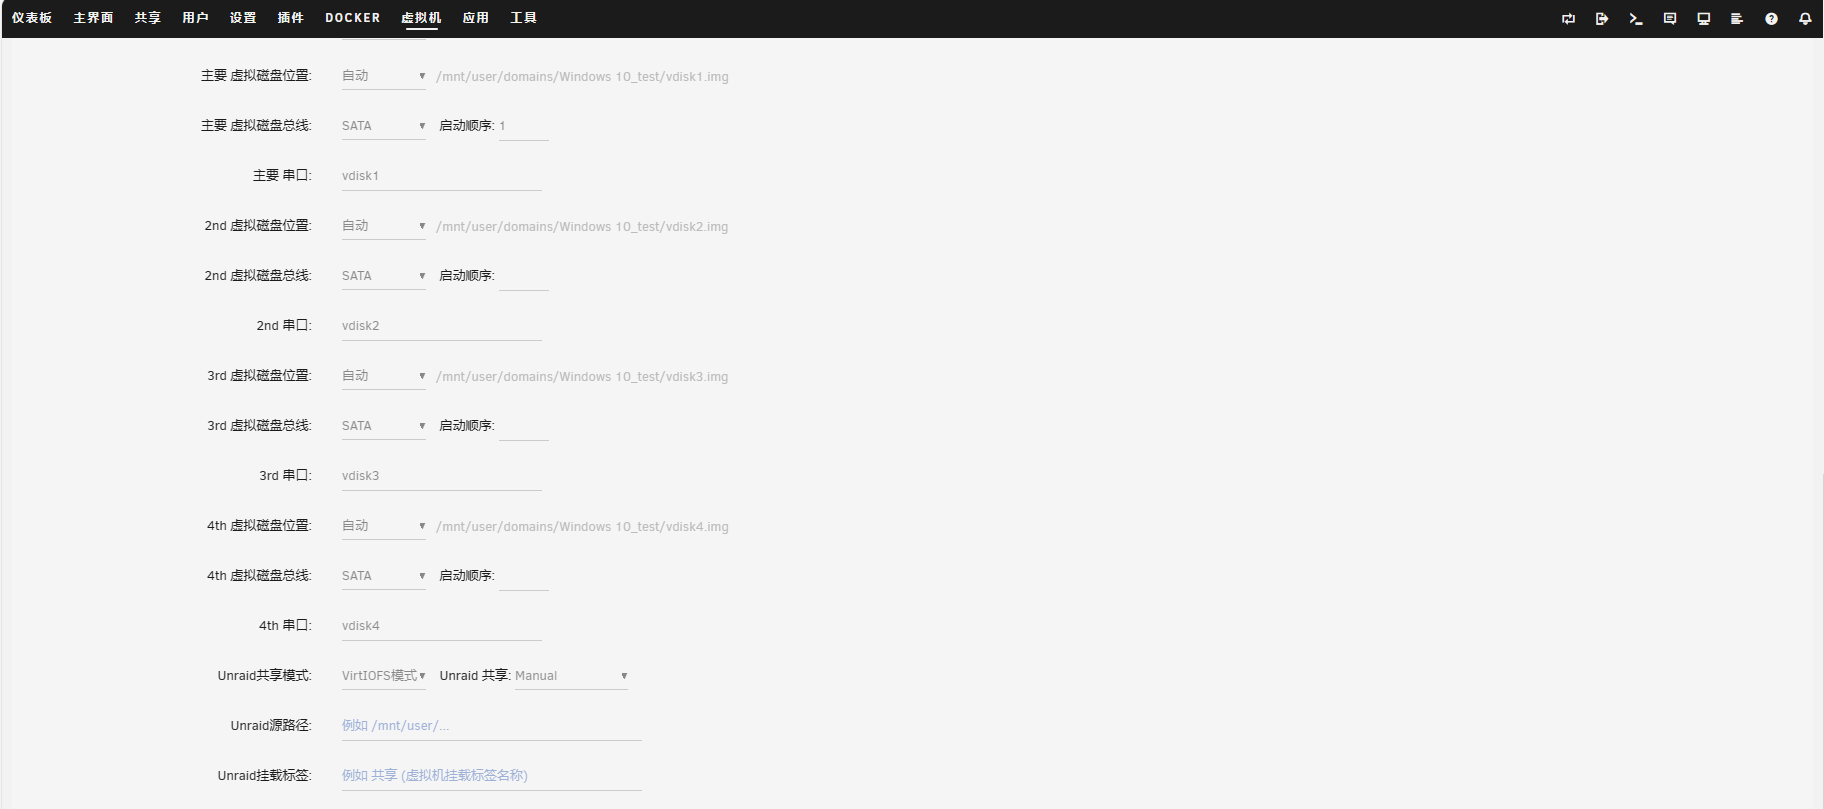Expand 2nd 虚拟磁盘总线 SATA dropdown
This screenshot has width=1824, height=809.
click(x=384, y=276)
